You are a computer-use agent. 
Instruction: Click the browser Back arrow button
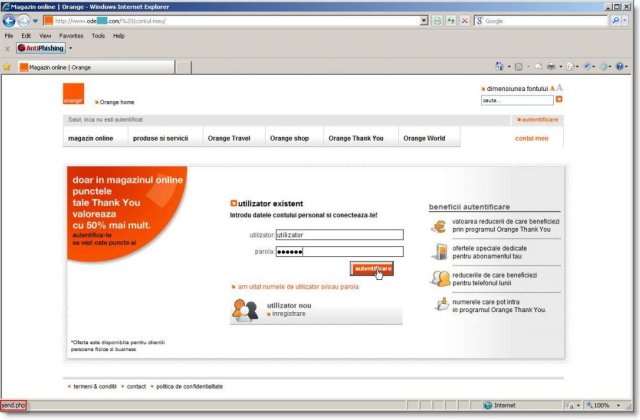pyautogui.click(x=9, y=21)
